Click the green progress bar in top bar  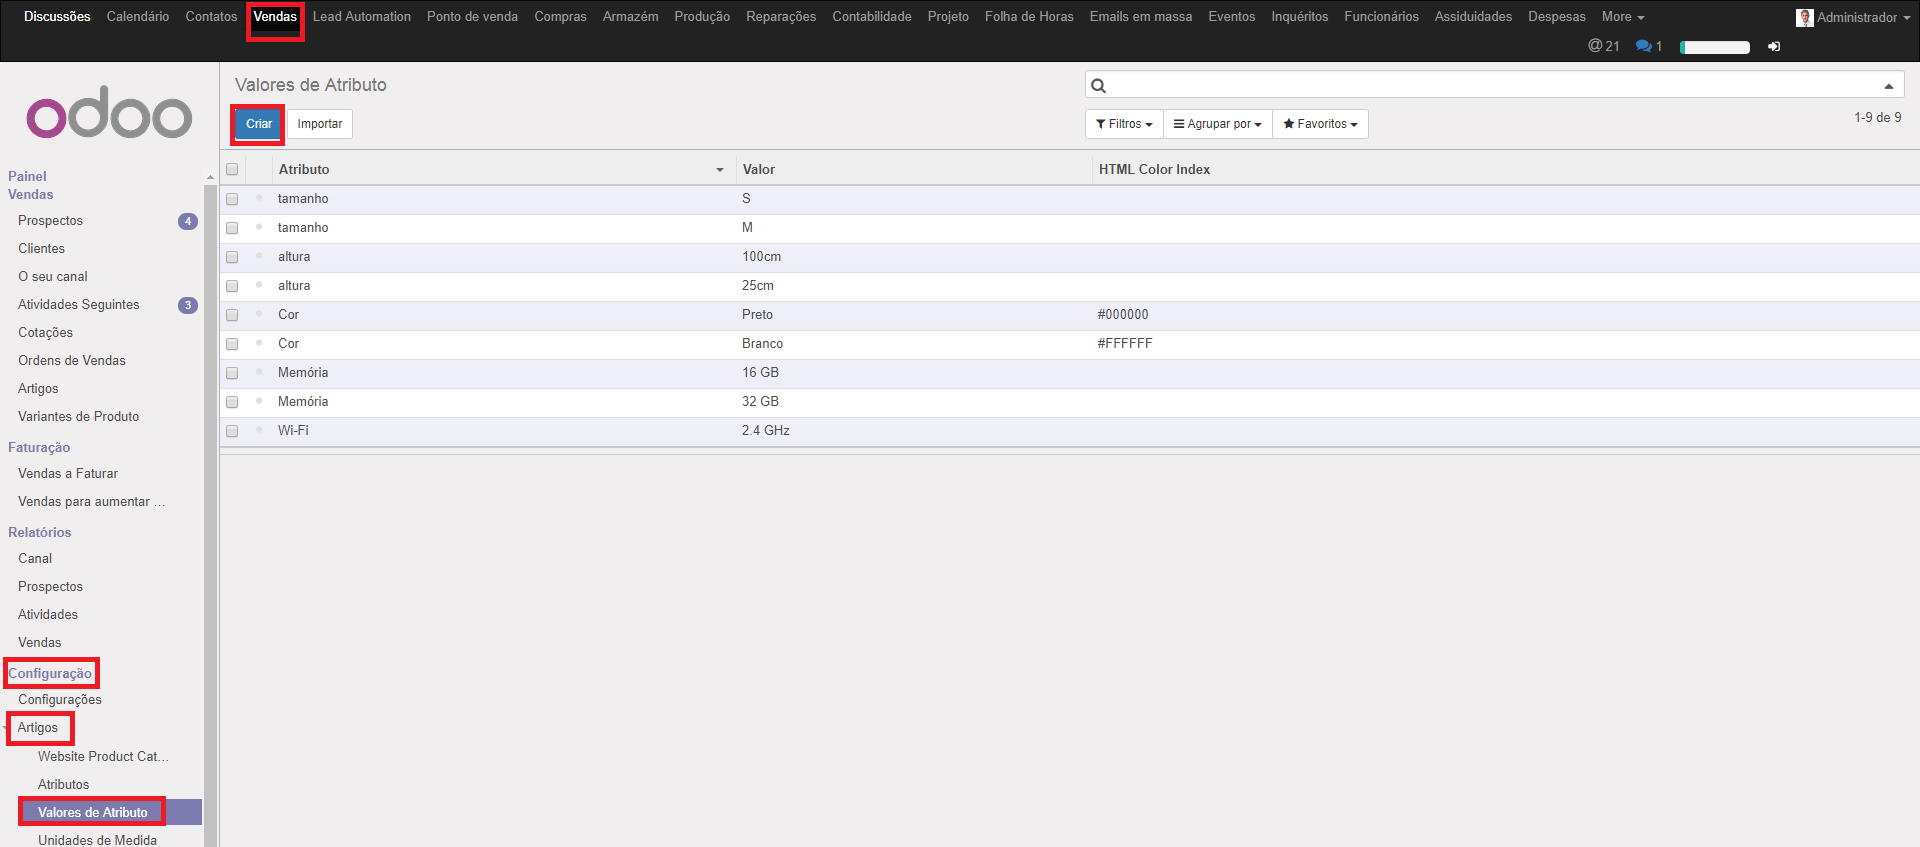[1714, 47]
